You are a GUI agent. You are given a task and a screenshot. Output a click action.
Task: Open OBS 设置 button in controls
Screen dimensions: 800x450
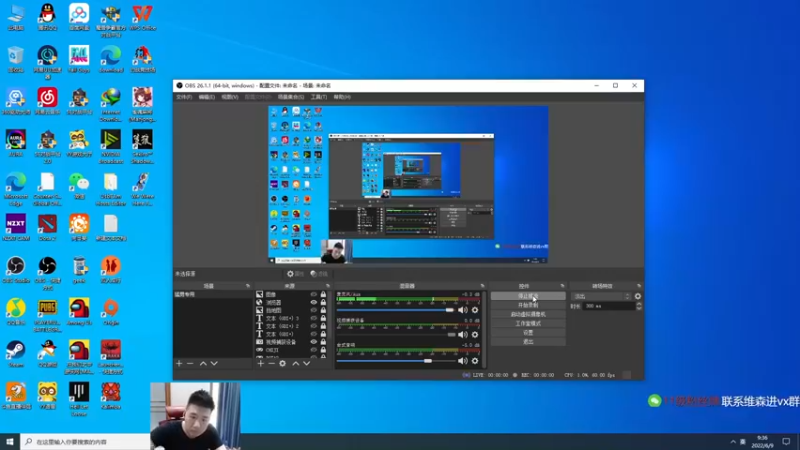[528, 333]
